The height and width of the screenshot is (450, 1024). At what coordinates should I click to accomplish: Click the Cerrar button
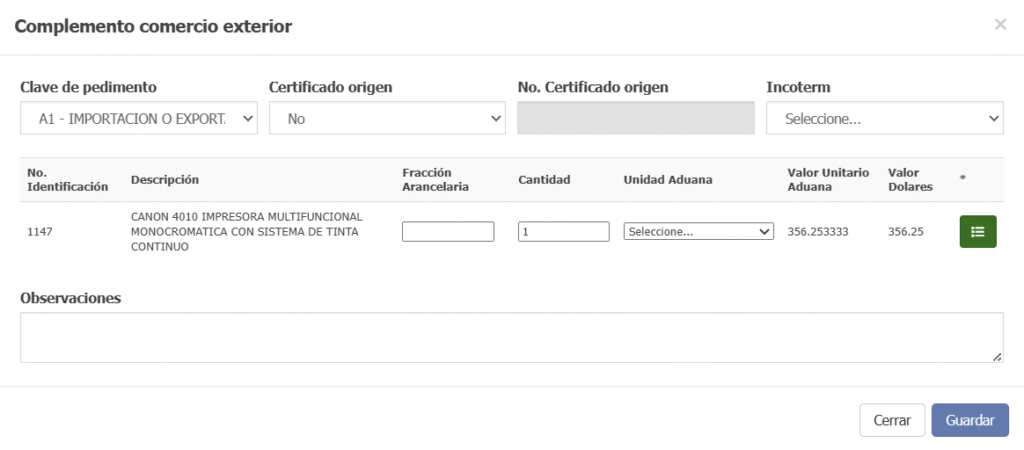[x=891, y=420]
